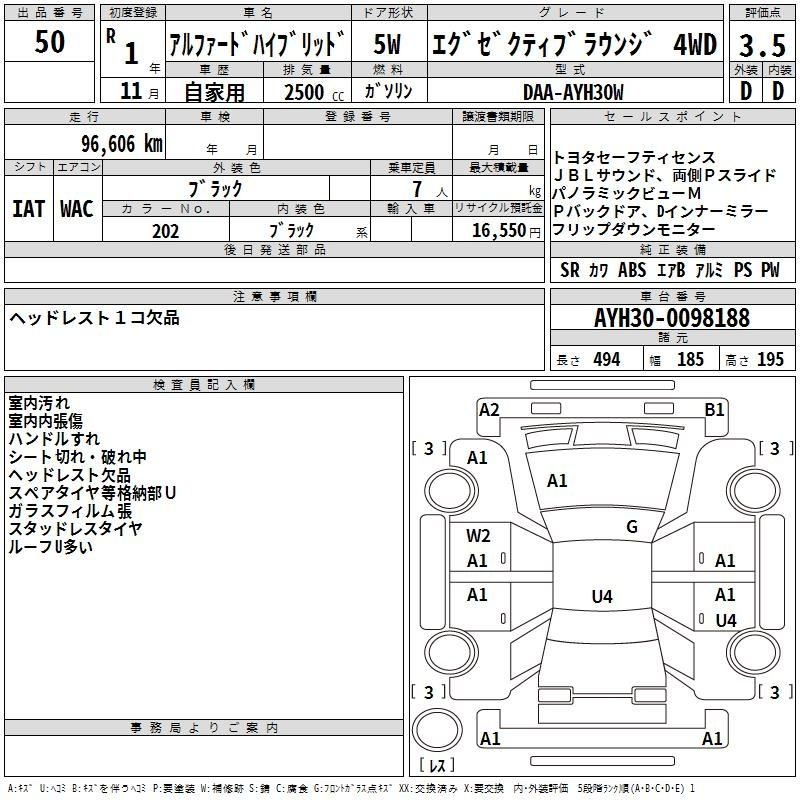Click the 検査員記入欄 section header
The image size is (800, 800).
tap(204, 385)
